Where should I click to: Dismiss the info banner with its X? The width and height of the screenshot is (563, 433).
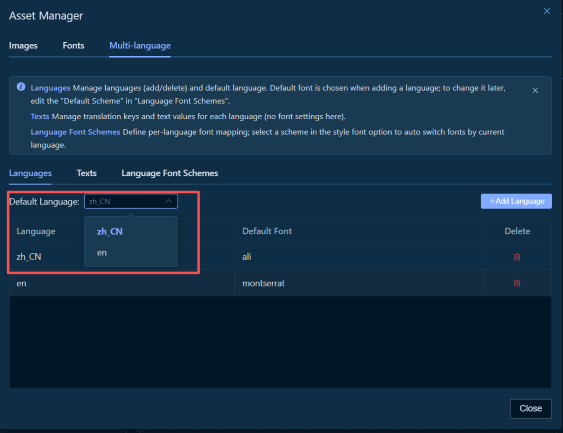(x=535, y=90)
